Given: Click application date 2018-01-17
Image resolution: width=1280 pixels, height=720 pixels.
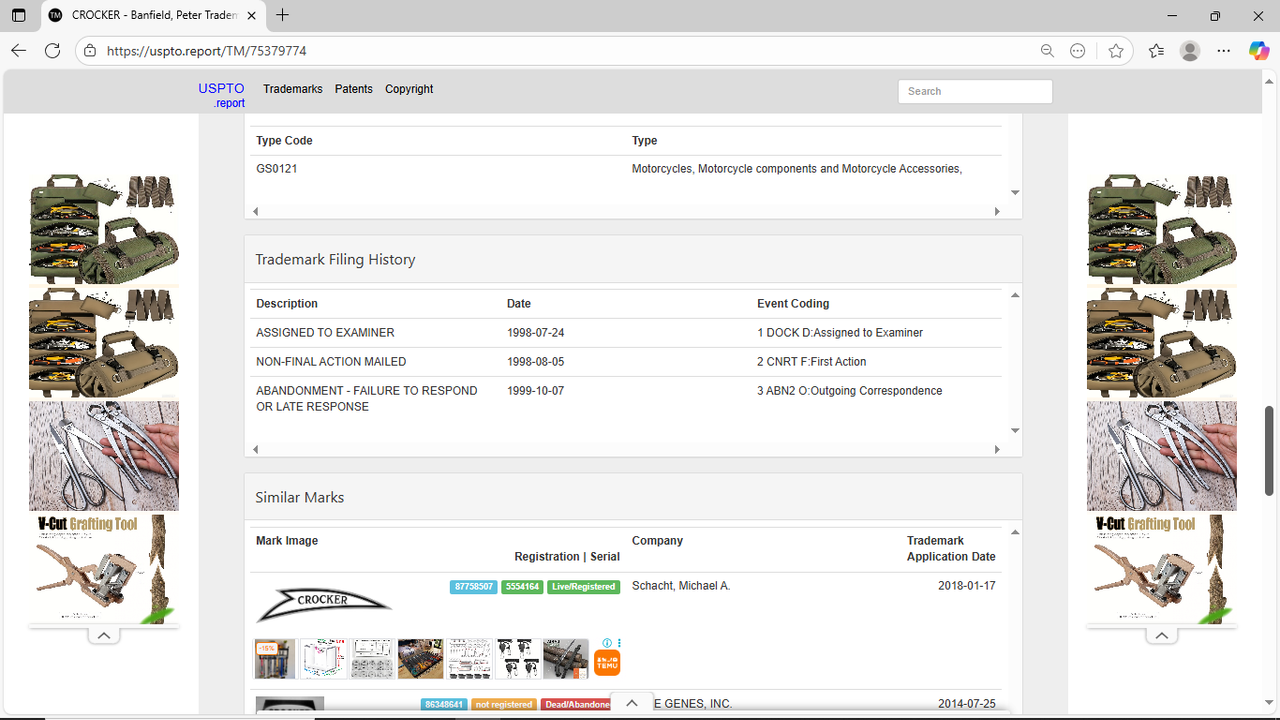Looking at the screenshot, I should [x=967, y=586].
